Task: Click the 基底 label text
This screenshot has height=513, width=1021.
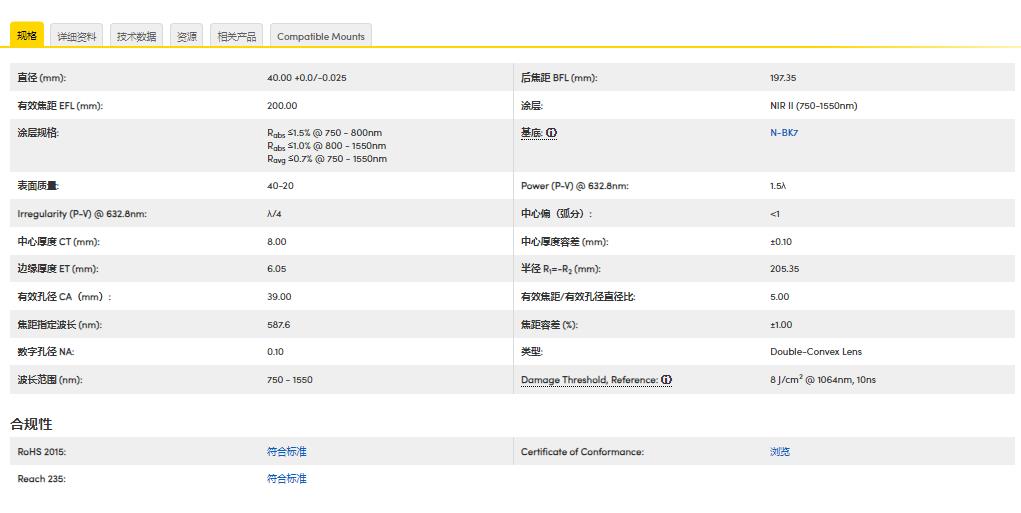Action: (531, 133)
